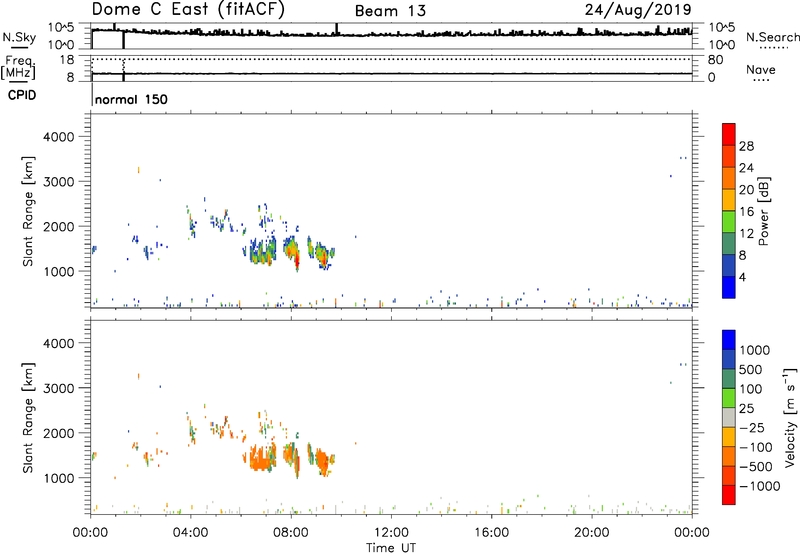This screenshot has height=554, width=800.
Task: Click the title text "Dome C East (fitACF)"
Action: click(188, 10)
